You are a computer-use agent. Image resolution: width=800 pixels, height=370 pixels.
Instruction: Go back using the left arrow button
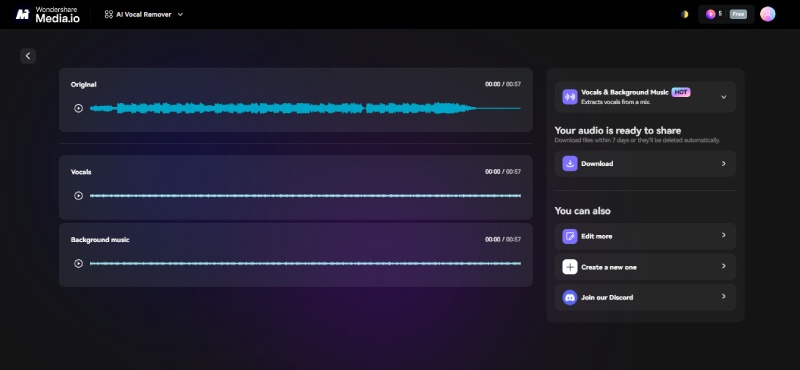(28, 56)
